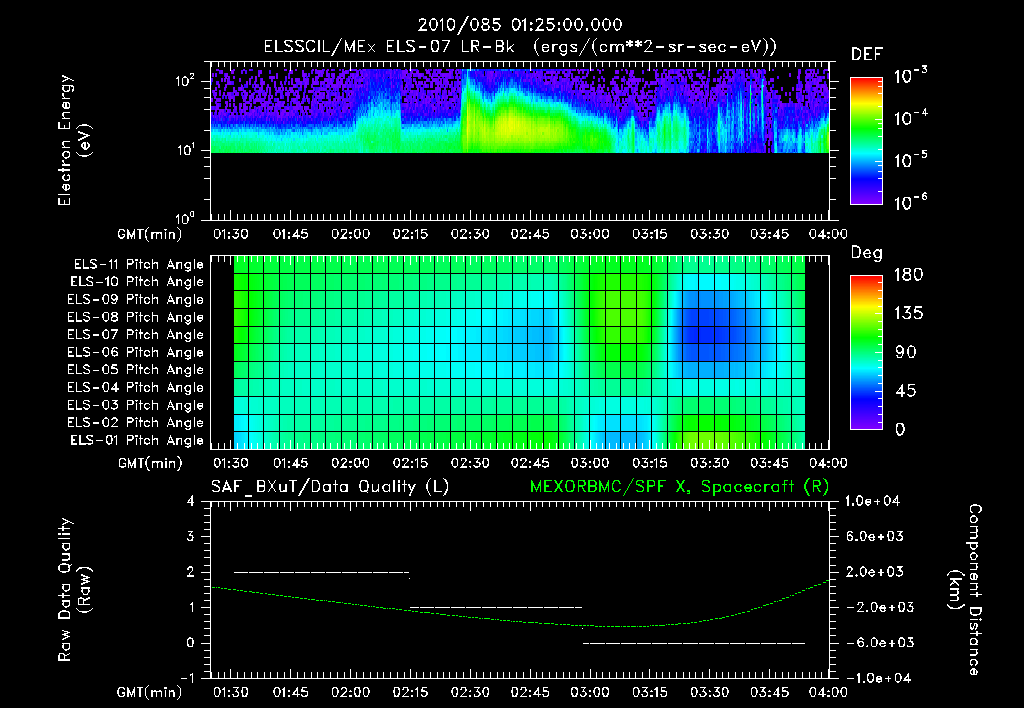This screenshot has width=1024, height=708.
Task: Click the ELS-06 Pitch Angle row label
Action: click(135, 352)
